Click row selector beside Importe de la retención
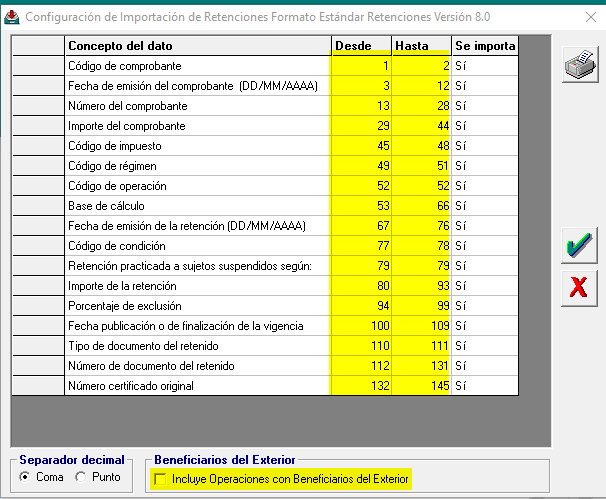 pyautogui.click(x=38, y=286)
